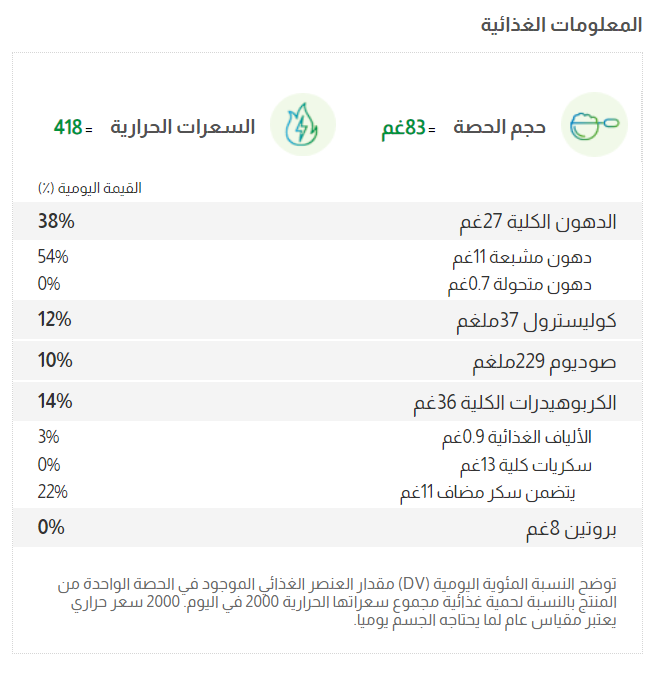Select the حجم الحصة label
This screenshot has height=677, width=654.
pyautogui.click(x=499, y=127)
